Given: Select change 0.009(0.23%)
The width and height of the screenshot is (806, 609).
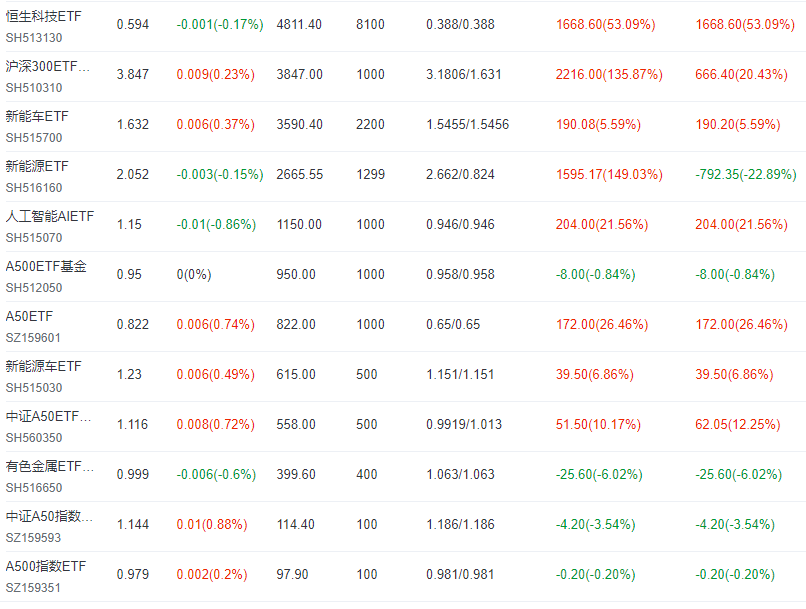Looking at the screenshot, I should [216, 75].
